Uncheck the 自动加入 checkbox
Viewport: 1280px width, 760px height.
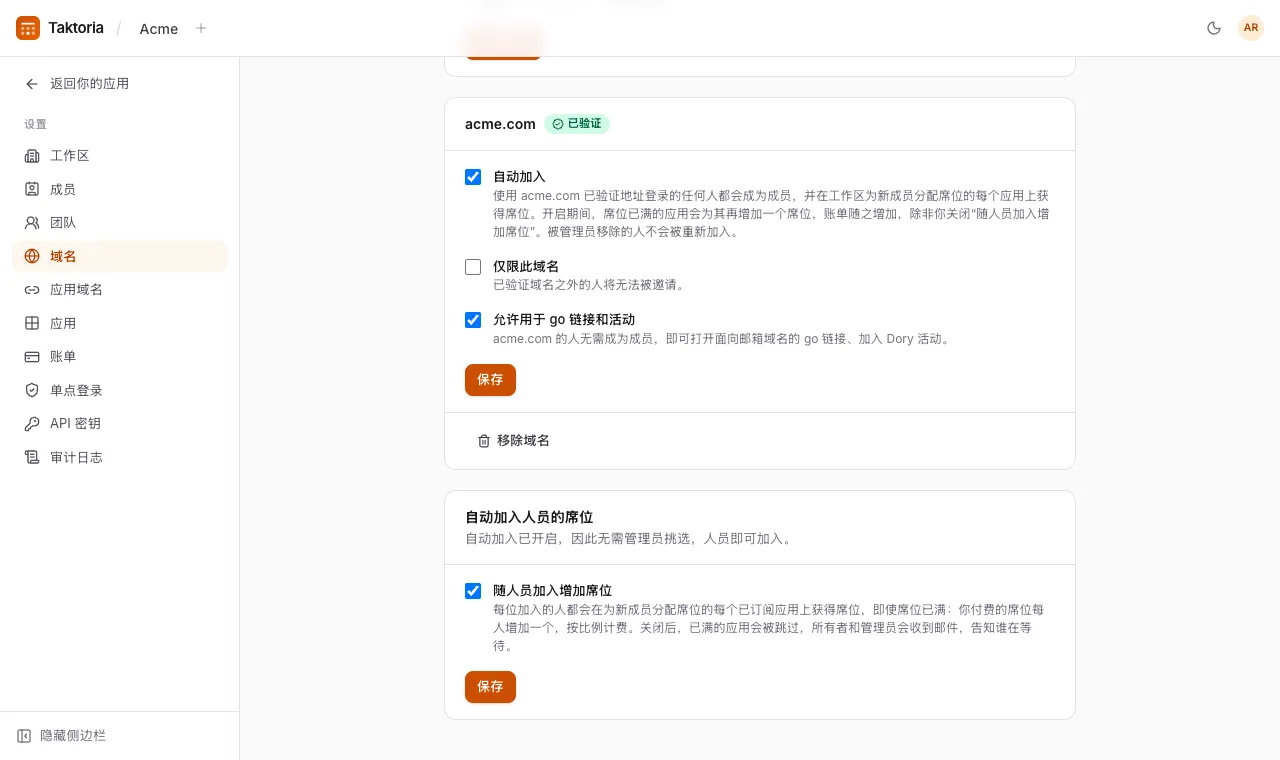click(x=473, y=177)
